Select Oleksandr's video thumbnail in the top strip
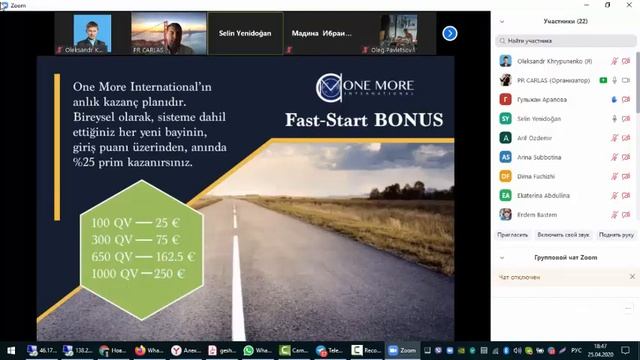Viewport: 640px width, 360px height. pos(92,33)
